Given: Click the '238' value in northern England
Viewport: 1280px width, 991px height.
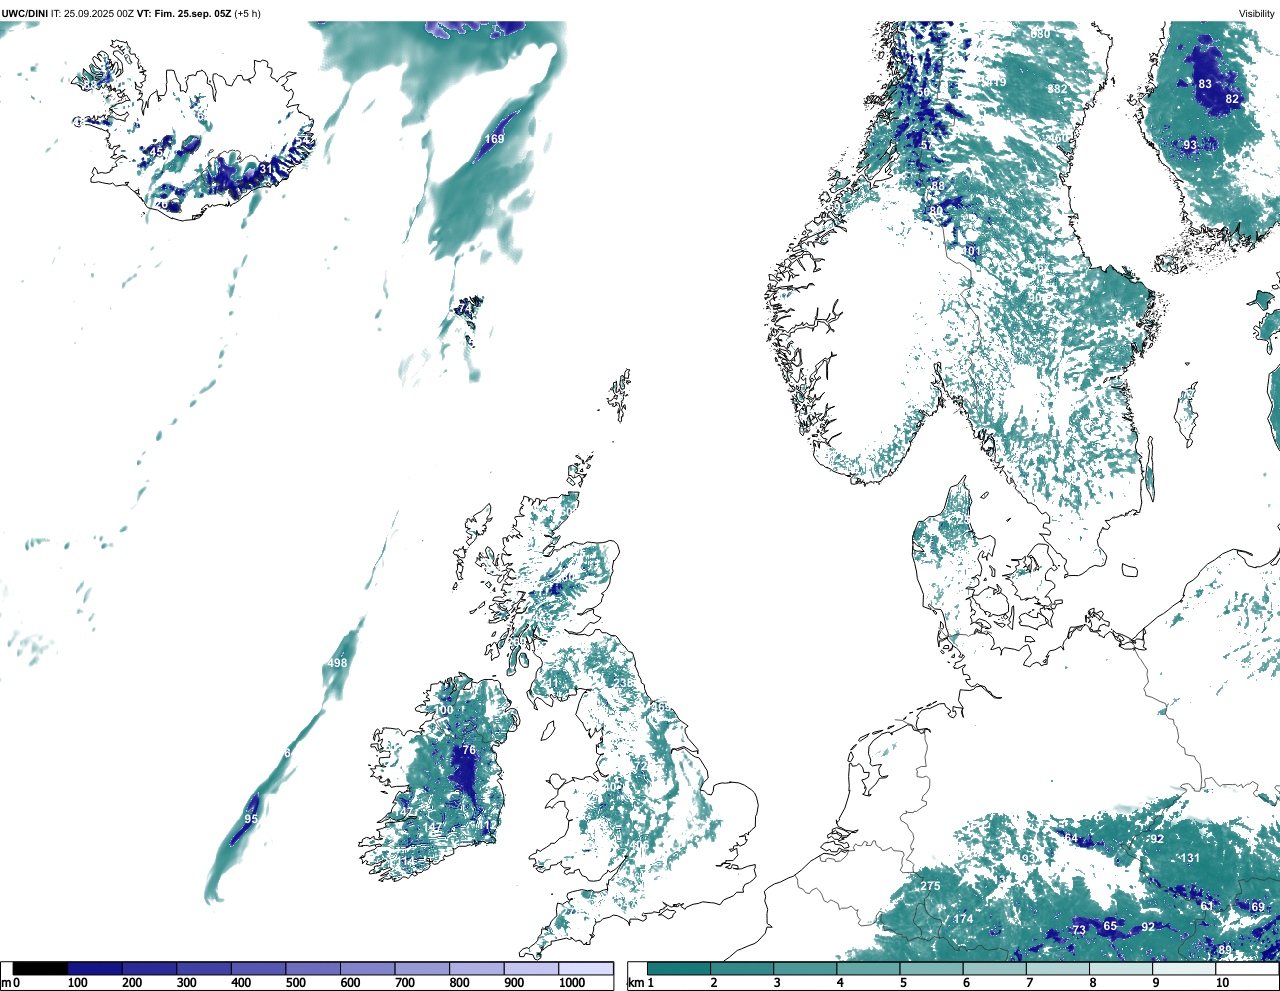Looking at the screenshot, I should 624,683.
